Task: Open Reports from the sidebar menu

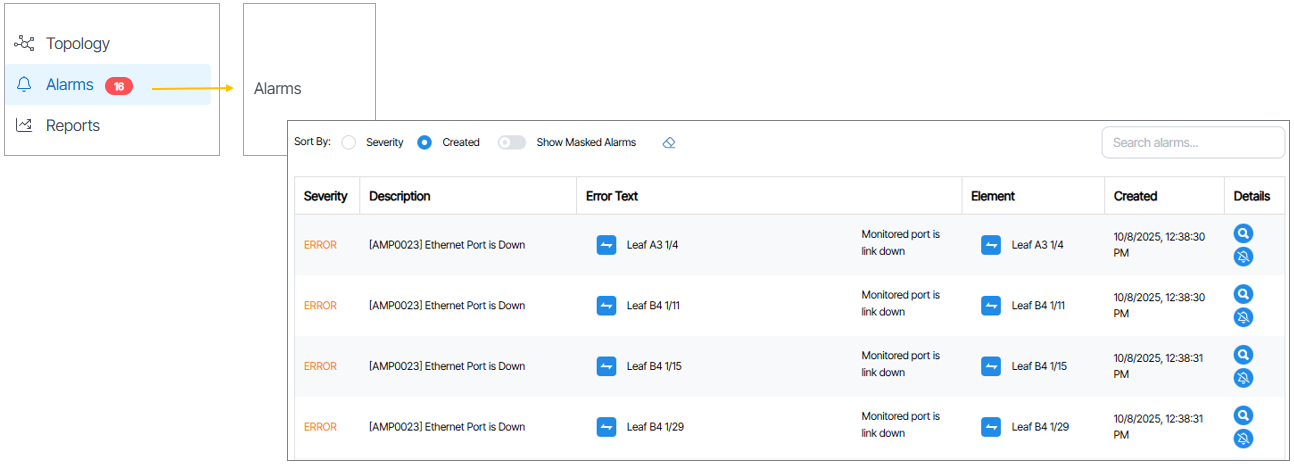Action: point(72,126)
